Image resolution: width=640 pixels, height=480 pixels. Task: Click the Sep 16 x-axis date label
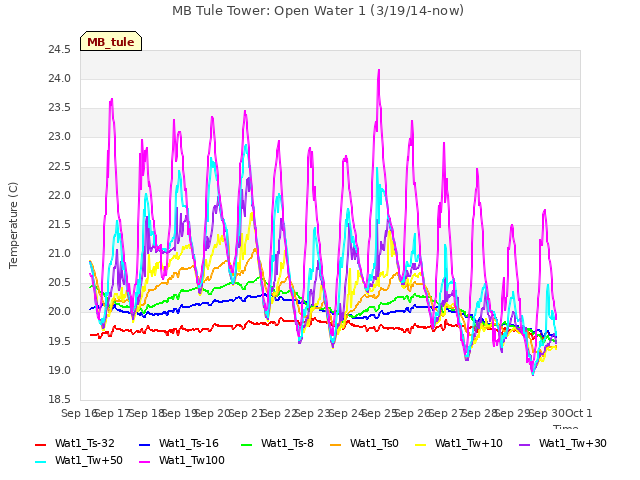(x=79, y=413)
